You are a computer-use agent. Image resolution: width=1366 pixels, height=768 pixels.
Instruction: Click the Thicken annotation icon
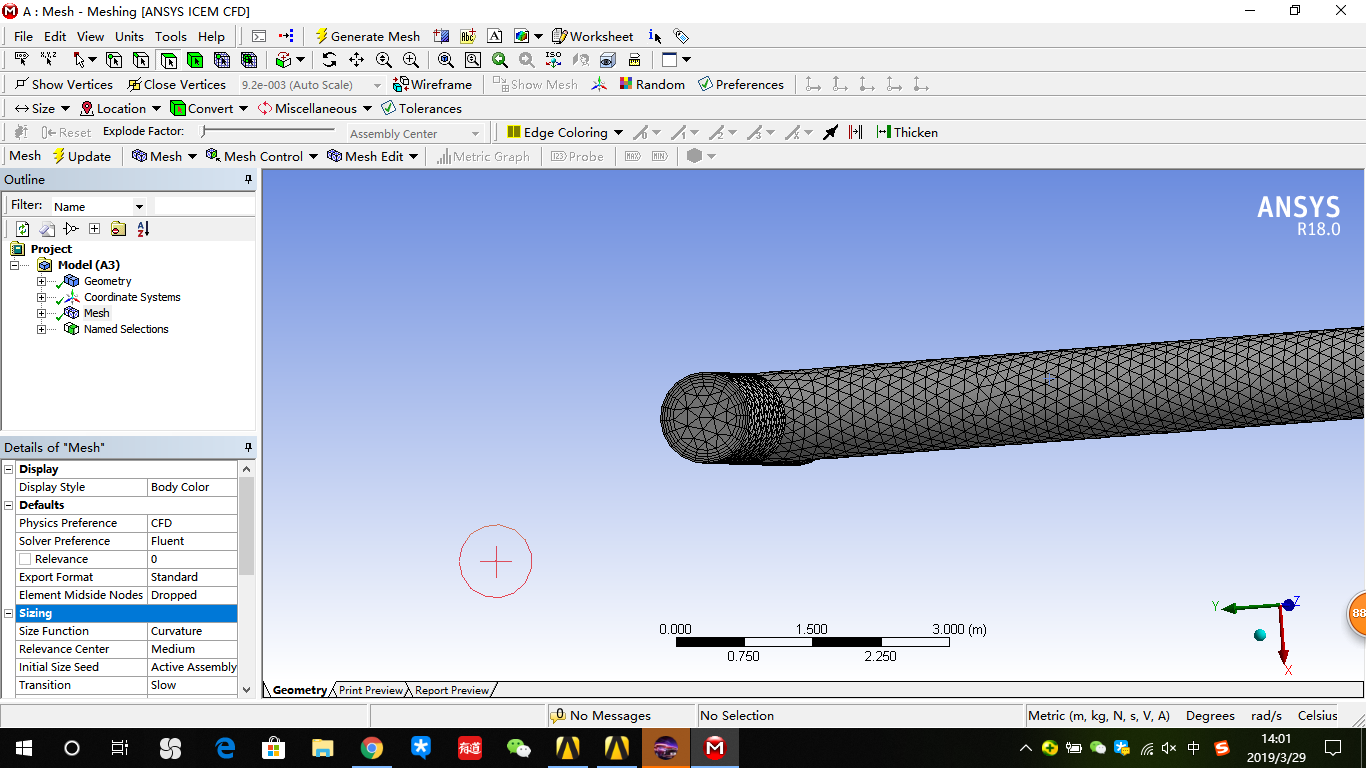[x=907, y=132]
